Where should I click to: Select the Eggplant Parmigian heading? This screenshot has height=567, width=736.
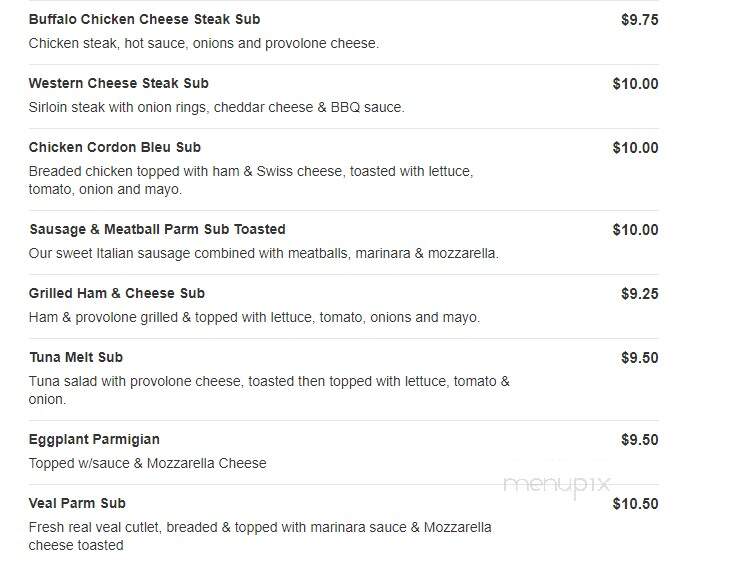(94, 439)
